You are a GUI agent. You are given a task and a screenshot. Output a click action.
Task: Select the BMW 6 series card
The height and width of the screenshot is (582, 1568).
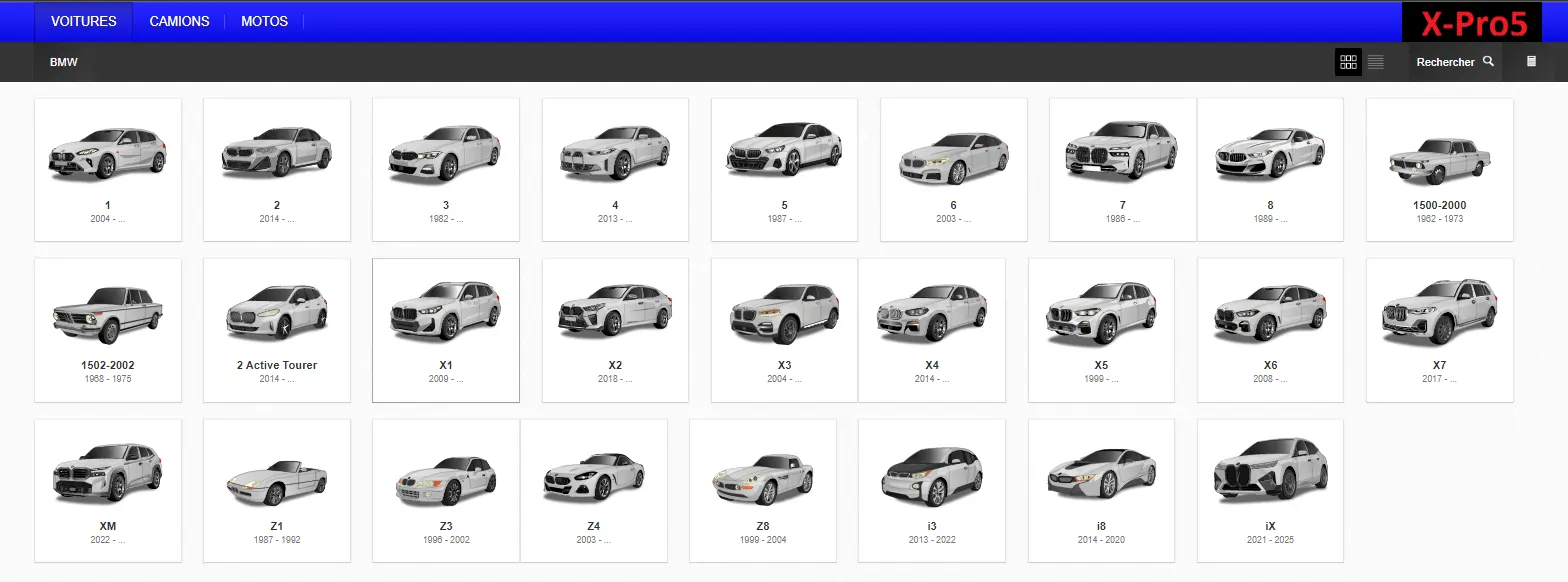pos(953,170)
